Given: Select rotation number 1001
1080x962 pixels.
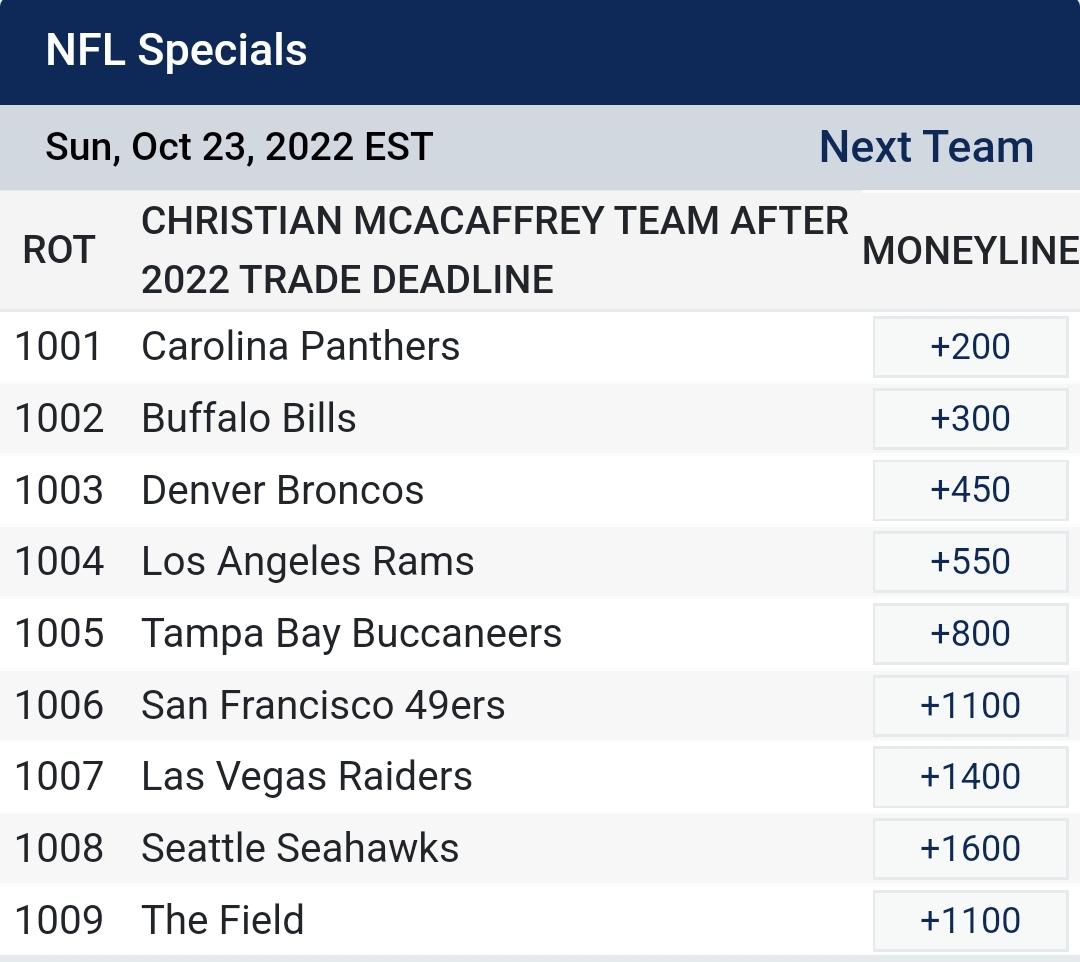Looking at the screenshot, I should tap(57, 346).
